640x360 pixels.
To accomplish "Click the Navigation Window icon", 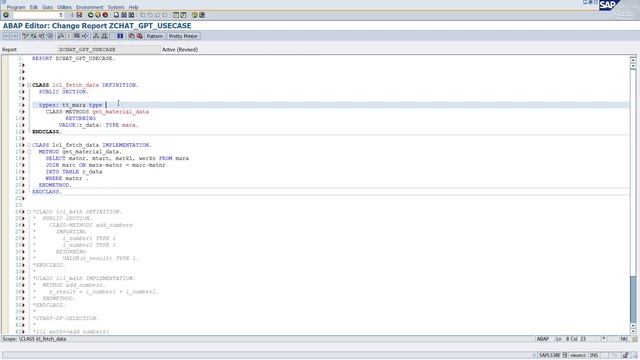I will click(104, 36).
